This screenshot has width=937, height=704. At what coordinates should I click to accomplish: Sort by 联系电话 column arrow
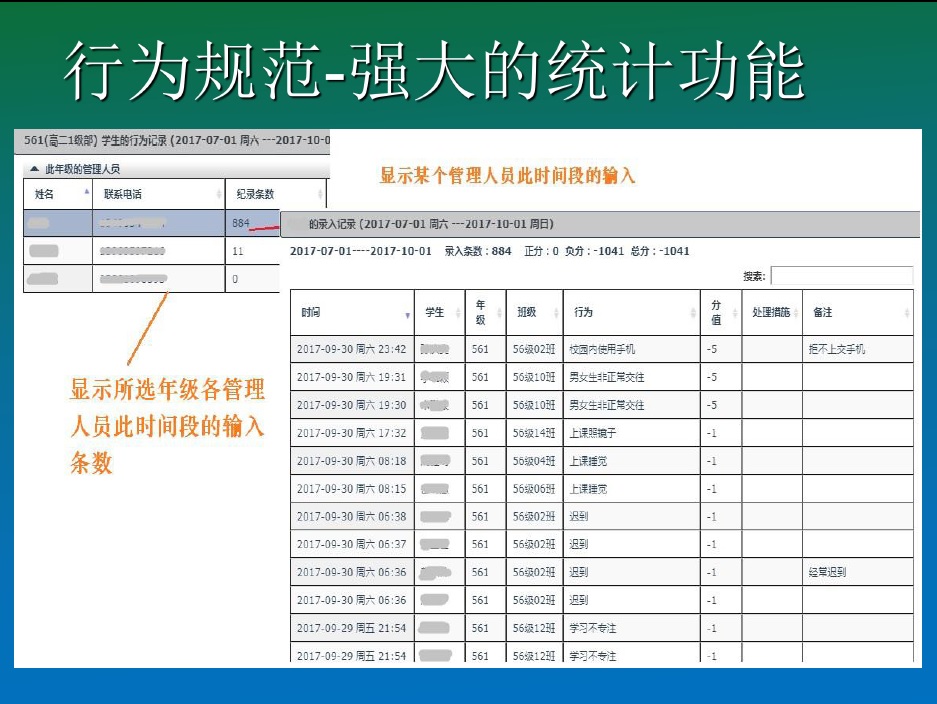219,194
